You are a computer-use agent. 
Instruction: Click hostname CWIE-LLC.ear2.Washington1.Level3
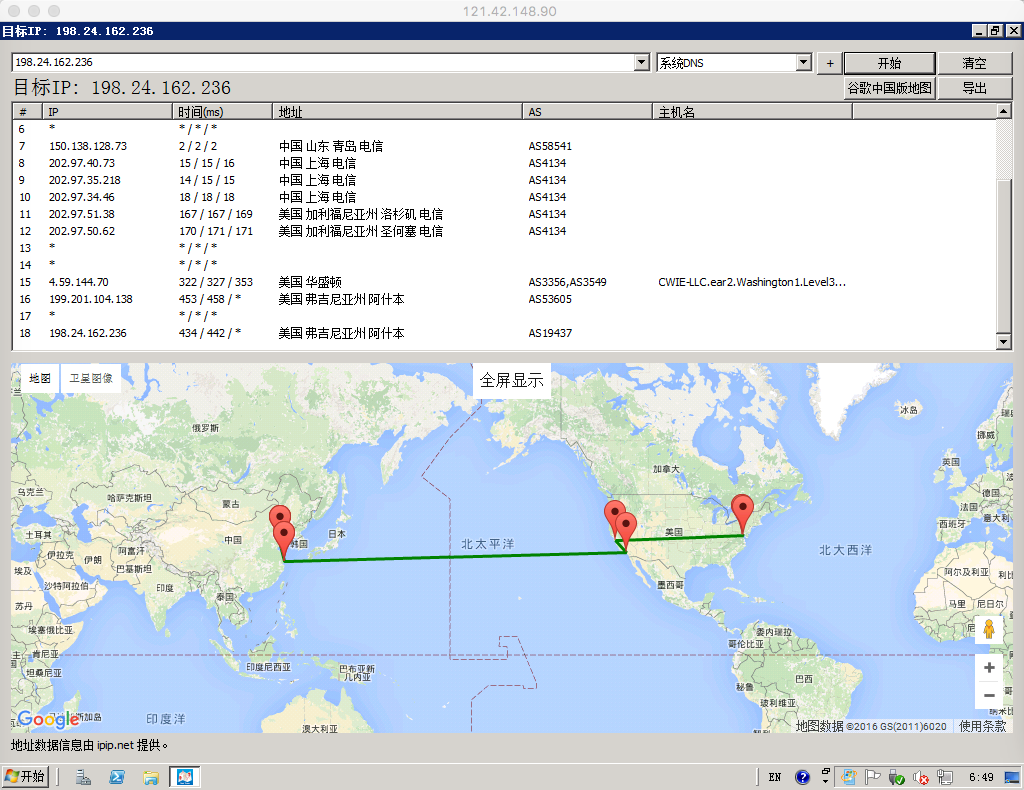752,282
